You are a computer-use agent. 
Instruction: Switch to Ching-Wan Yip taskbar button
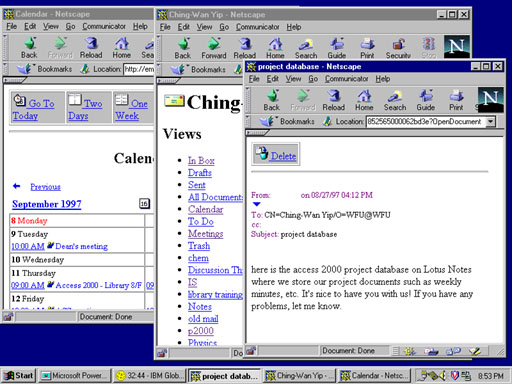[299, 376]
